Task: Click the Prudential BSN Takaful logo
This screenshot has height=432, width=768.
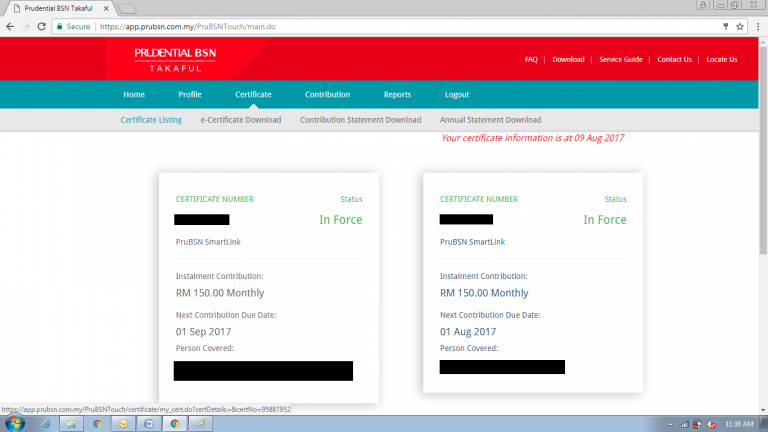Action: (x=175, y=59)
